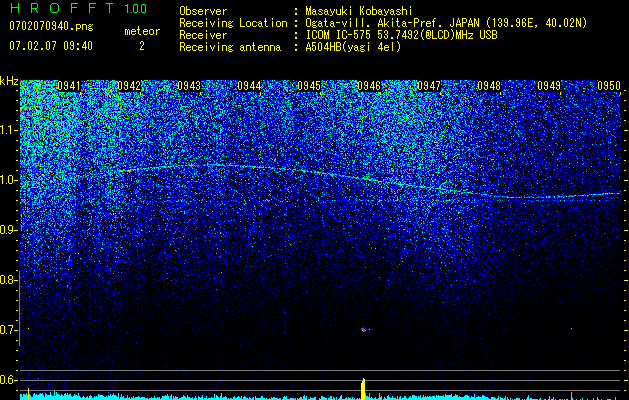Image resolution: width=629 pixels, height=400 pixels.
Task: Click the observer name Masayuki Kobayashi
Action: click(x=359, y=11)
